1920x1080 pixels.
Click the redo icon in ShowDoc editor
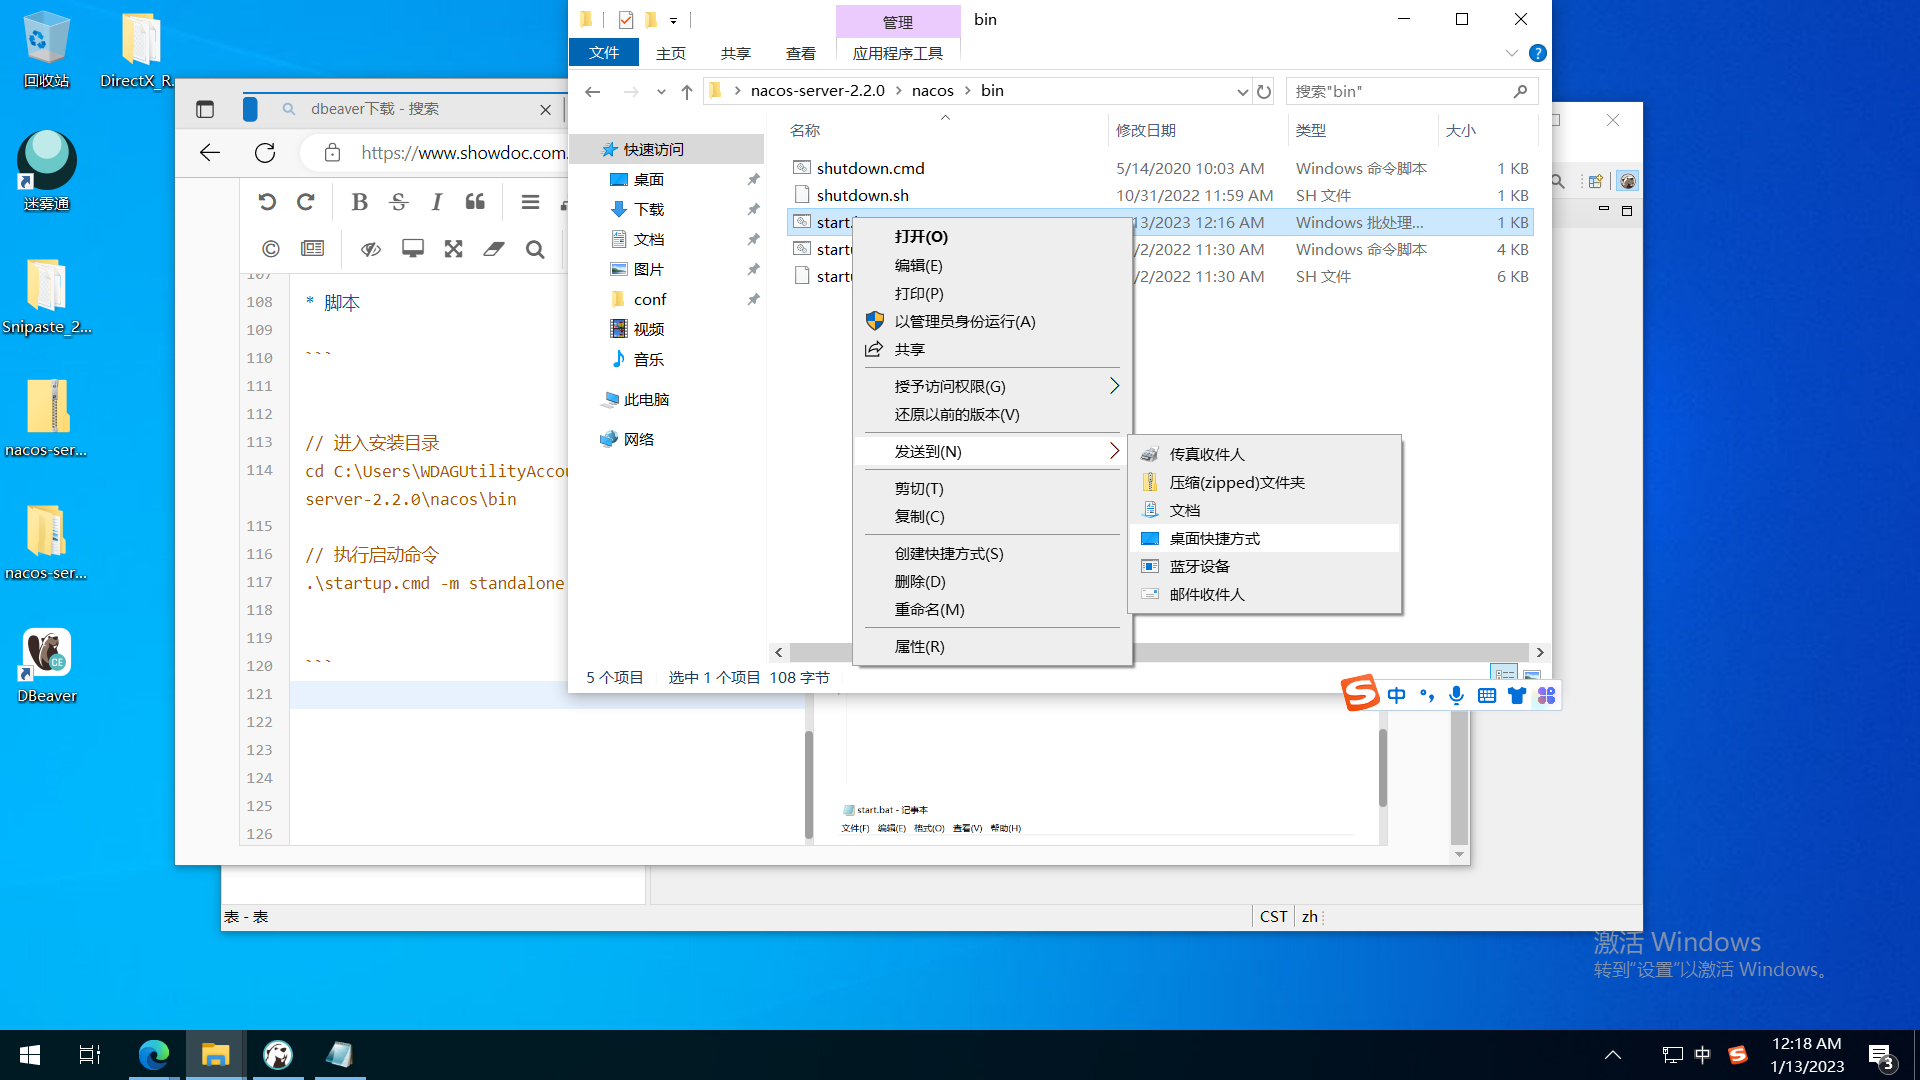tap(306, 202)
